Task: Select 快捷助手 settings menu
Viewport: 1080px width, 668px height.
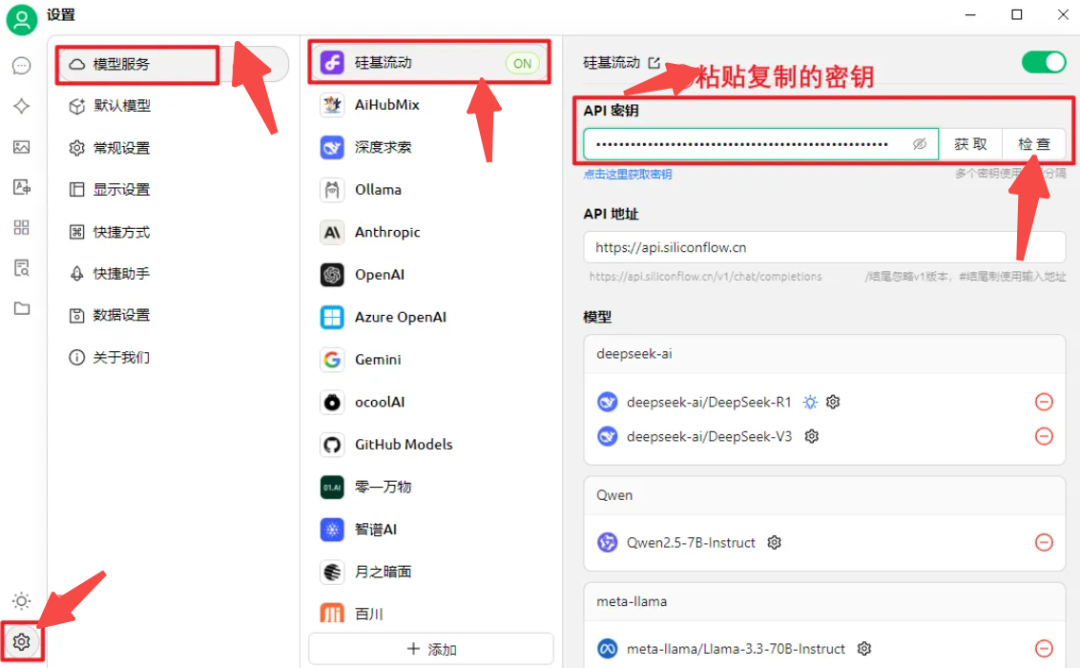Action: (173, 273)
